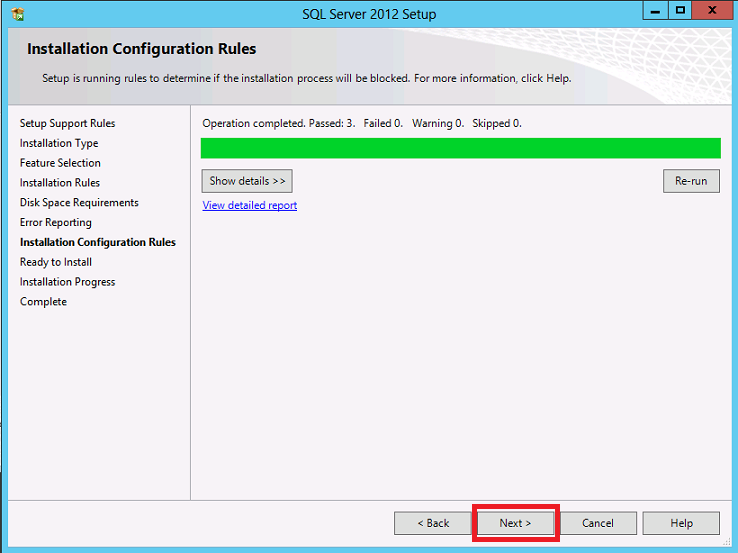The image size is (738, 553).
Task: Open Help for this setup page
Action: (x=681, y=523)
